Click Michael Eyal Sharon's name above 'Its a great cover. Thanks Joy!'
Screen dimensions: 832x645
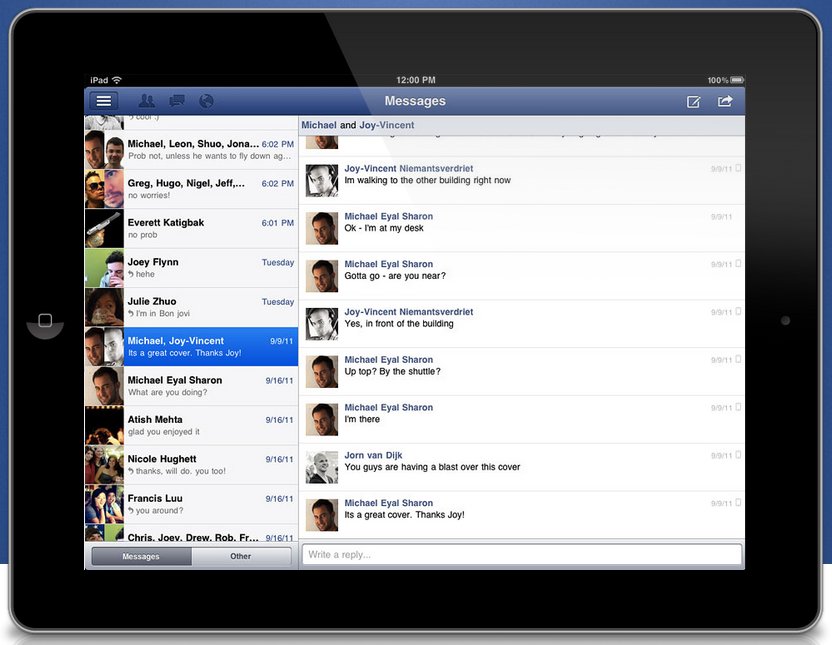pos(388,503)
